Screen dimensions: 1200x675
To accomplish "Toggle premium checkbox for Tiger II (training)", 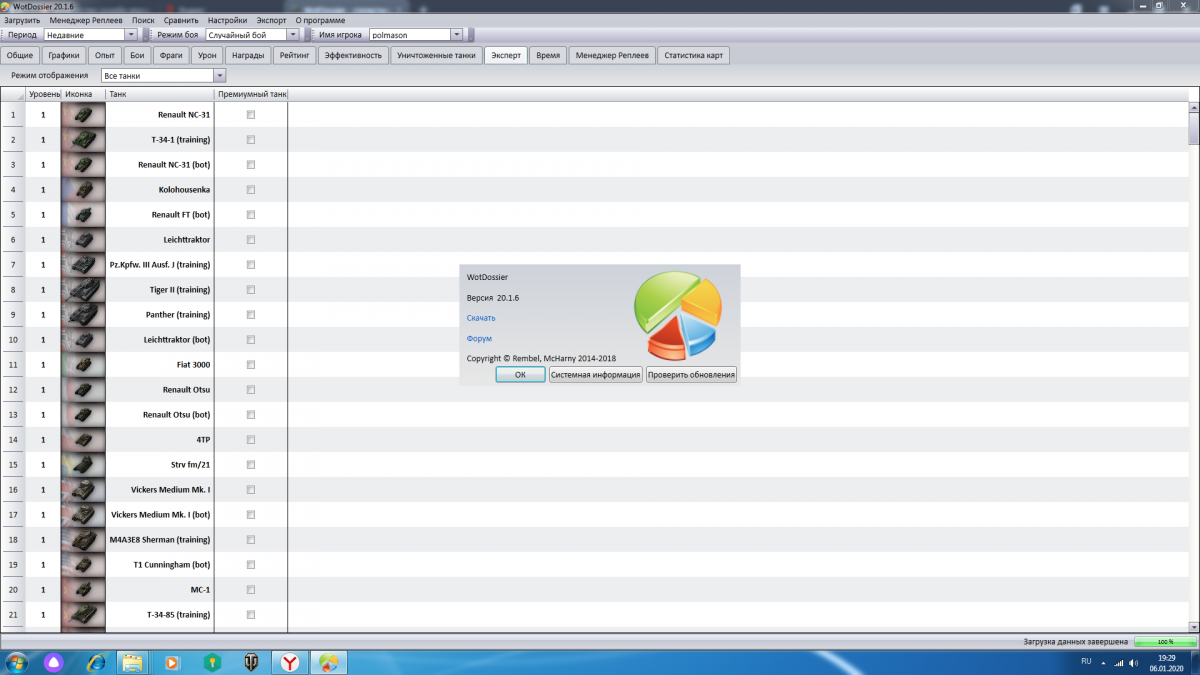I will [x=251, y=290].
